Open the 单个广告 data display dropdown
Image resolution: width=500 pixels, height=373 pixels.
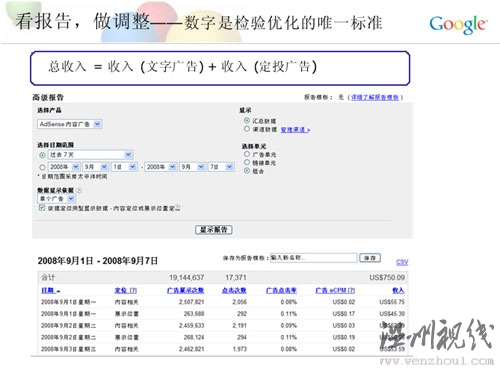(x=56, y=199)
